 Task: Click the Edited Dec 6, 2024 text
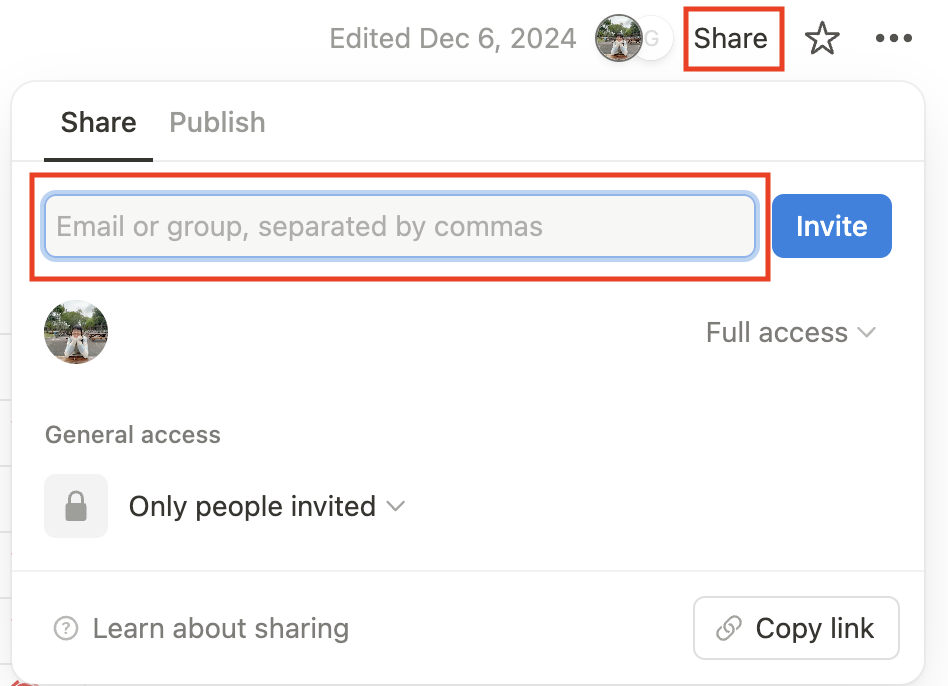(453, 39)
